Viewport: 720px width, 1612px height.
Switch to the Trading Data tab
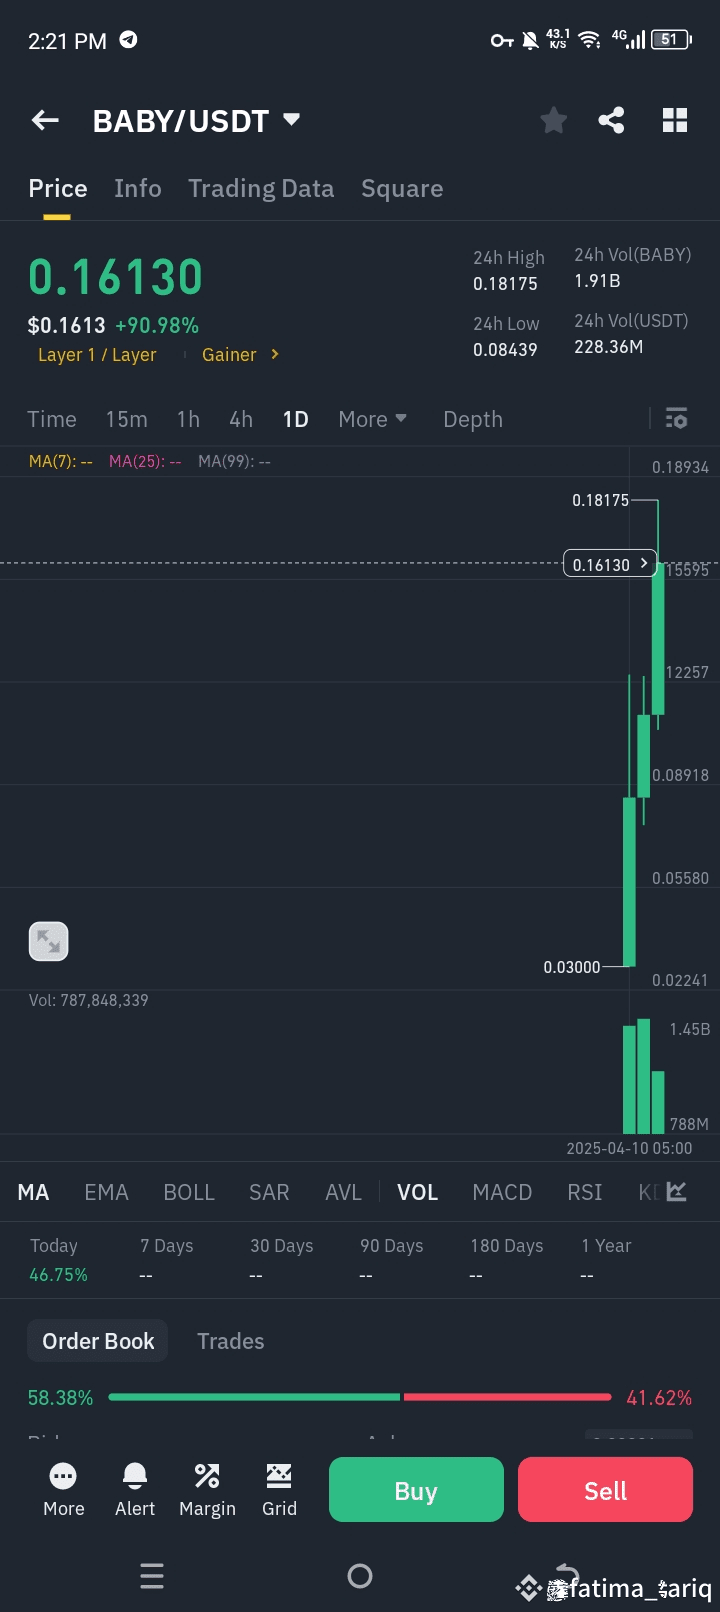coord(261,188)
